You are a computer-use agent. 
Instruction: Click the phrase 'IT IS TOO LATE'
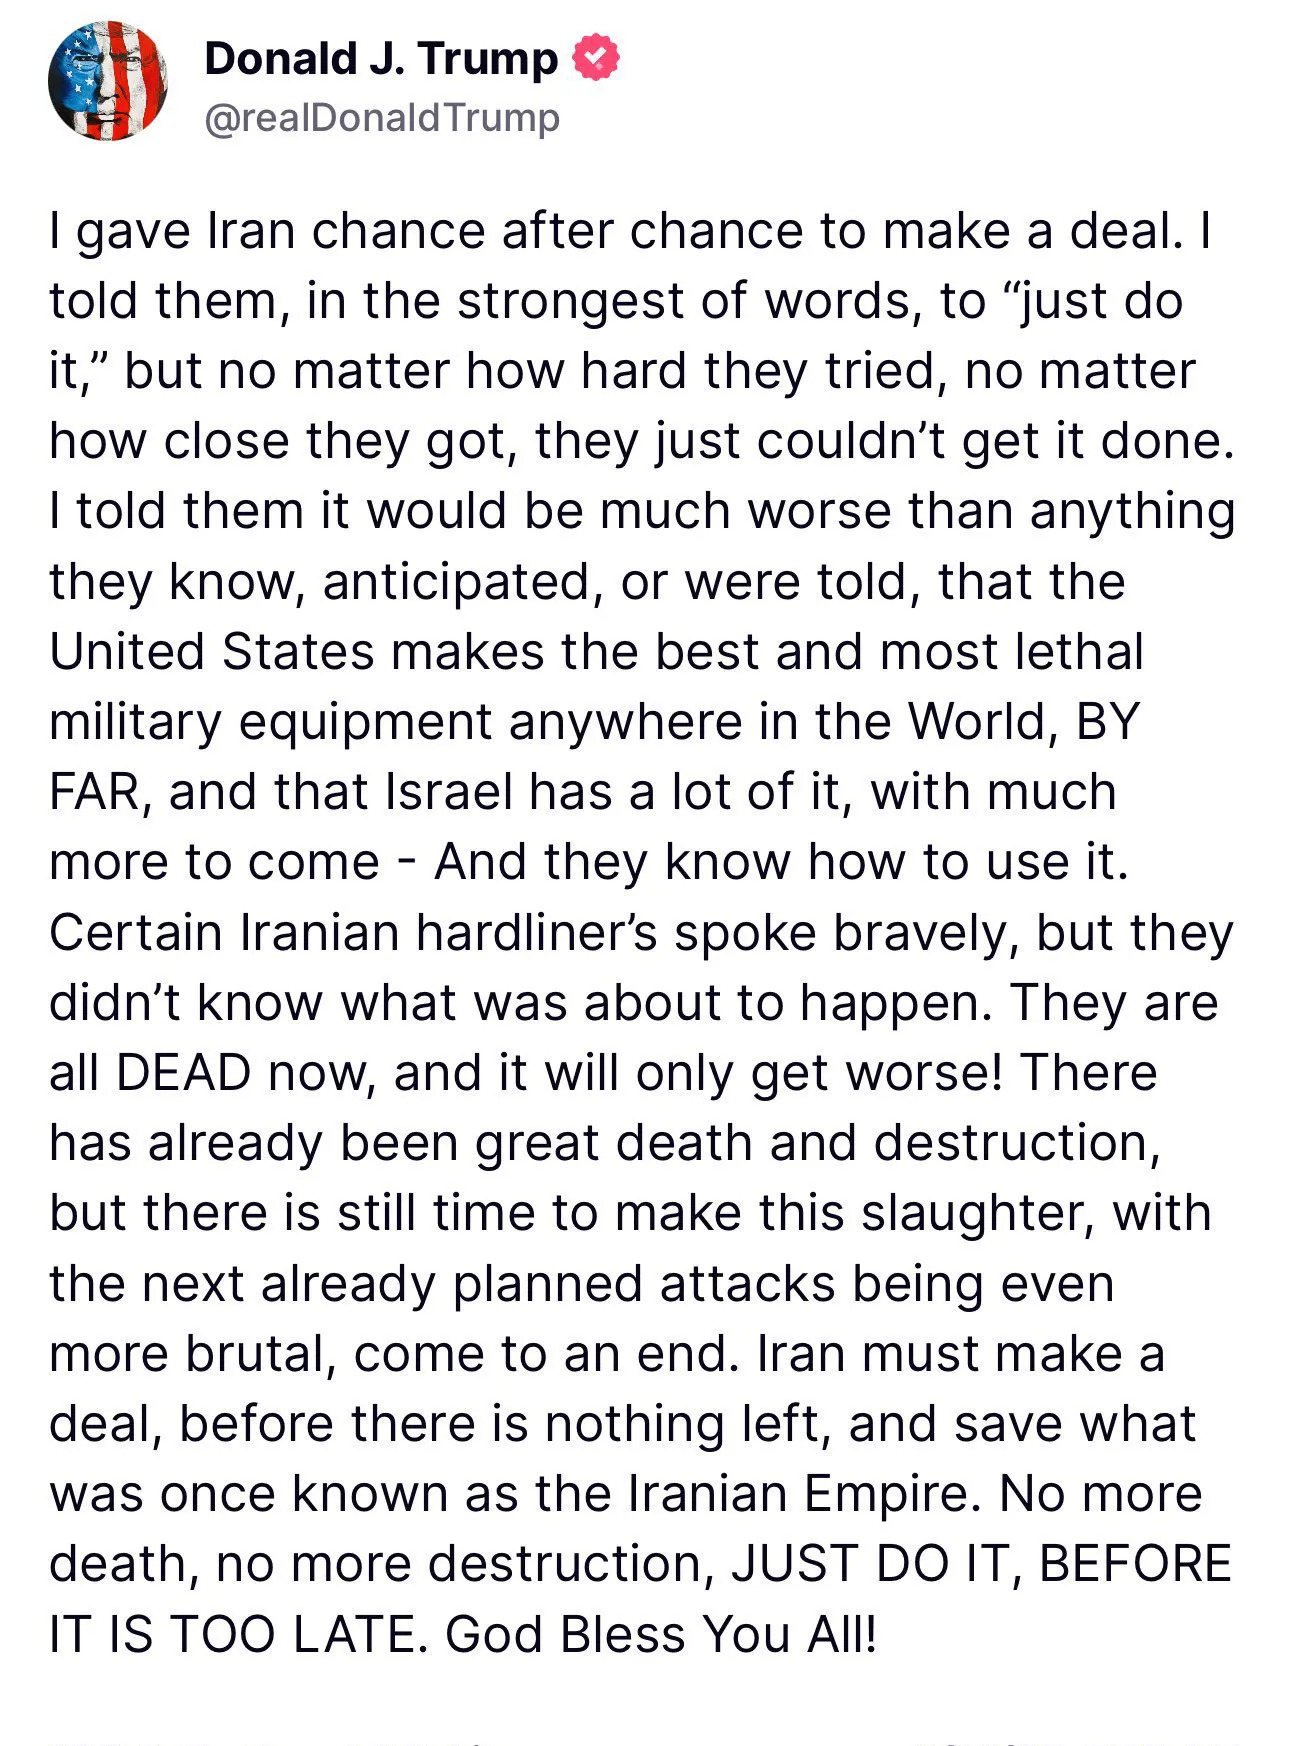pyautogui.click(x=241, y=1634)
